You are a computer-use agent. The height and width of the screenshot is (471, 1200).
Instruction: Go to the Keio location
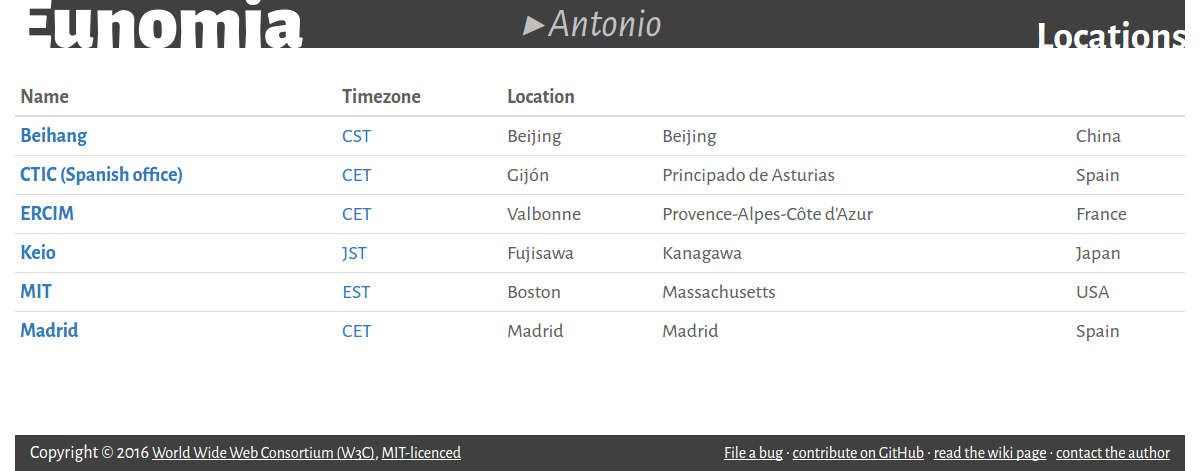pos(38,252)
